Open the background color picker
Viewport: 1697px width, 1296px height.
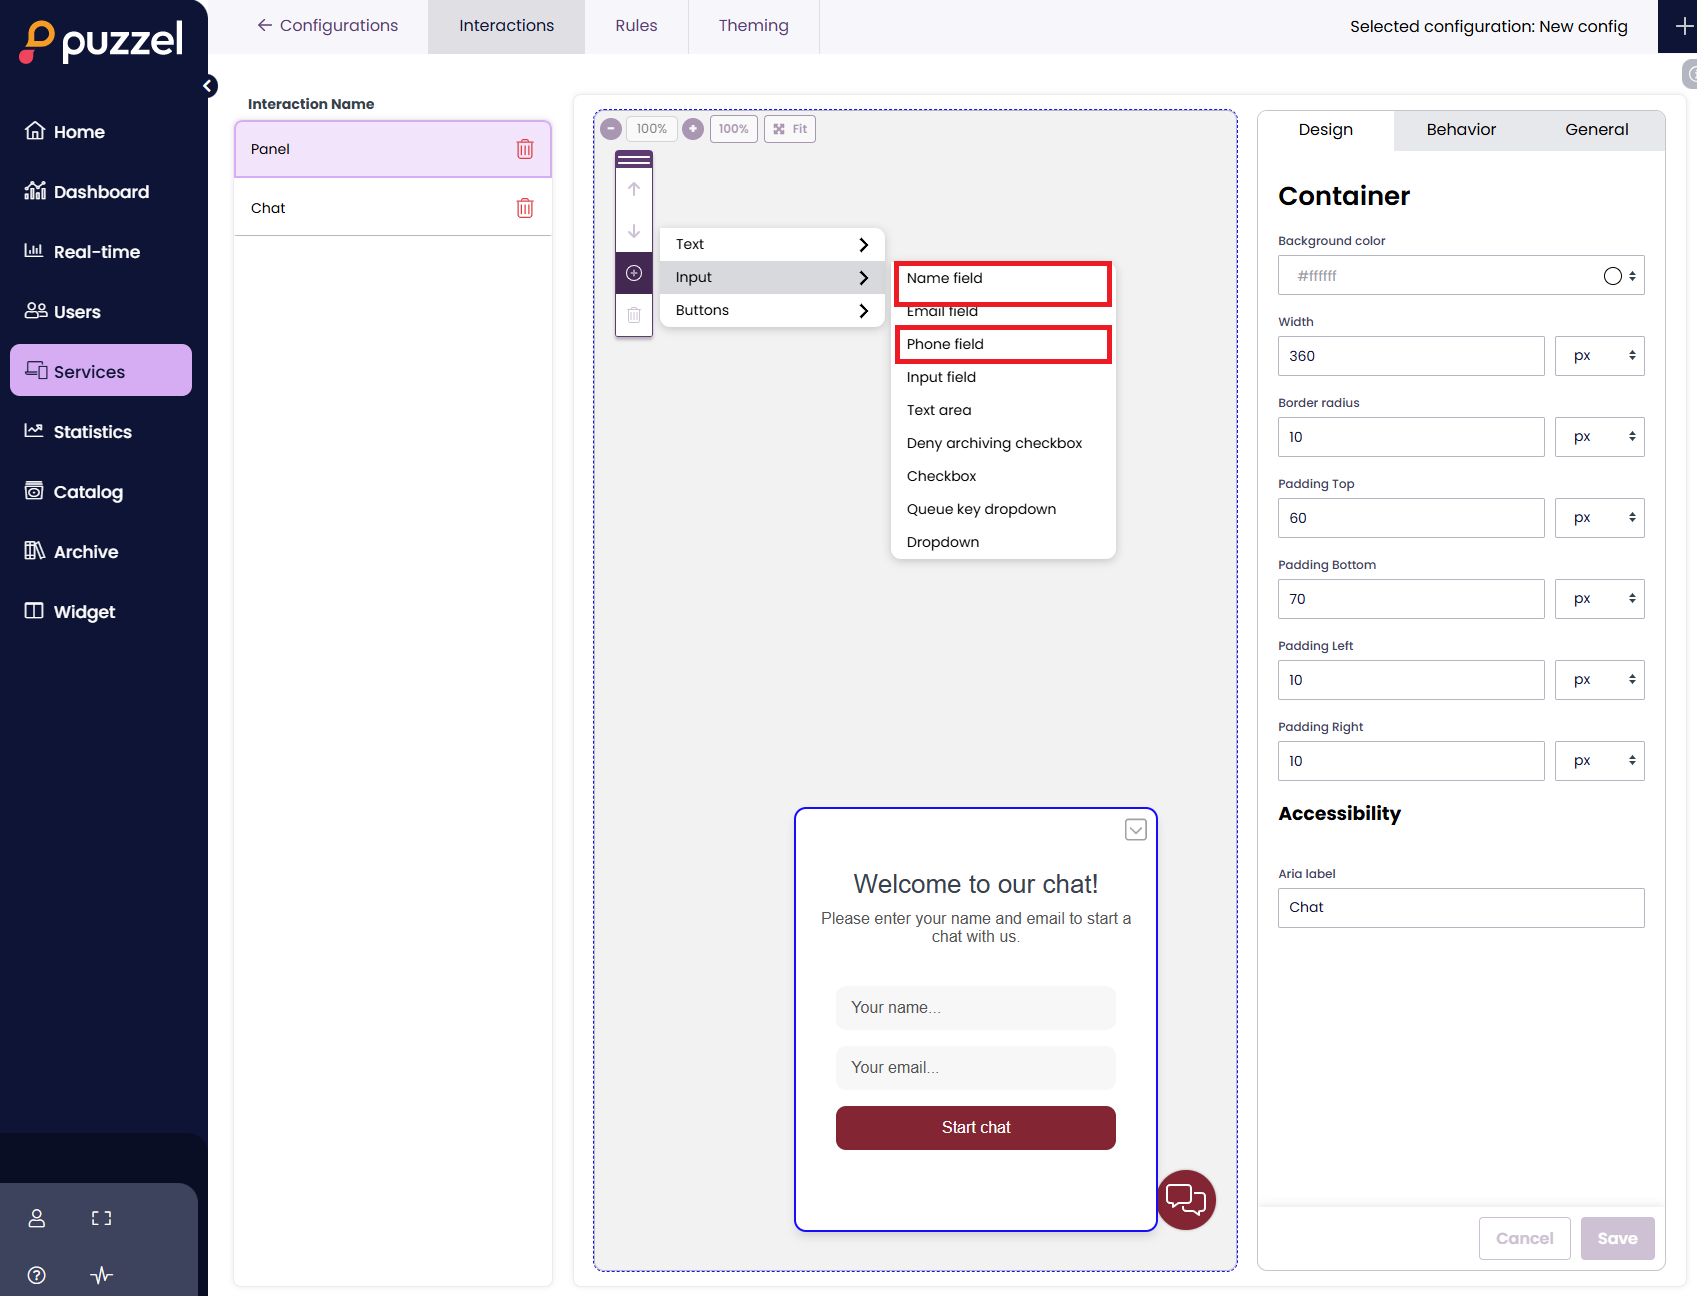1612,275
